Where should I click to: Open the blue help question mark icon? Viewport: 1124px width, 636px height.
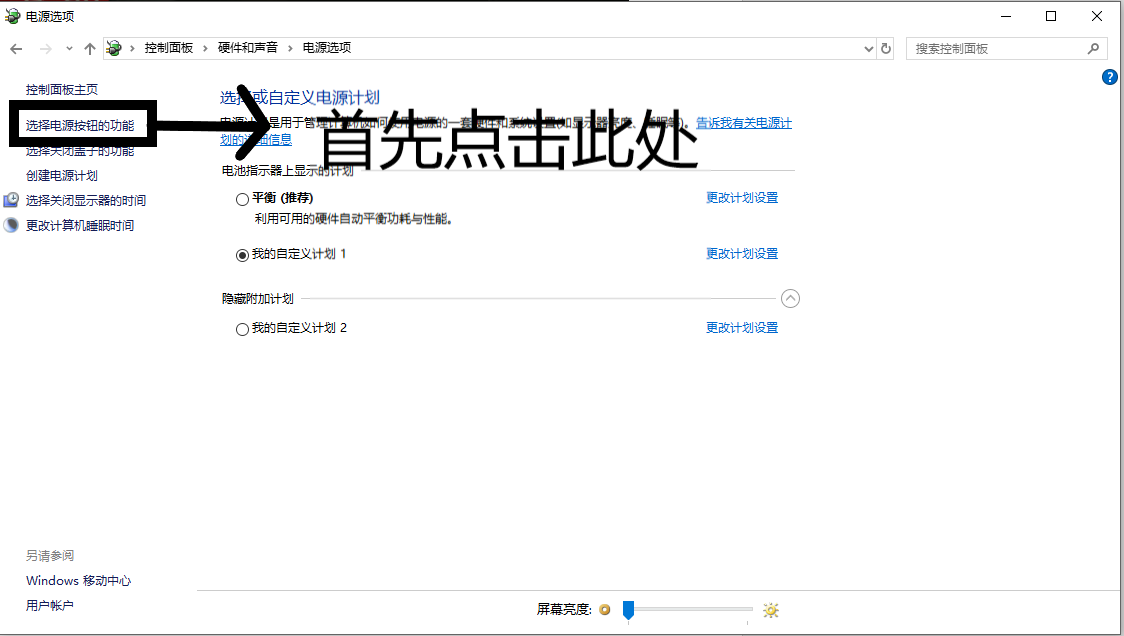coord(1109,77)
